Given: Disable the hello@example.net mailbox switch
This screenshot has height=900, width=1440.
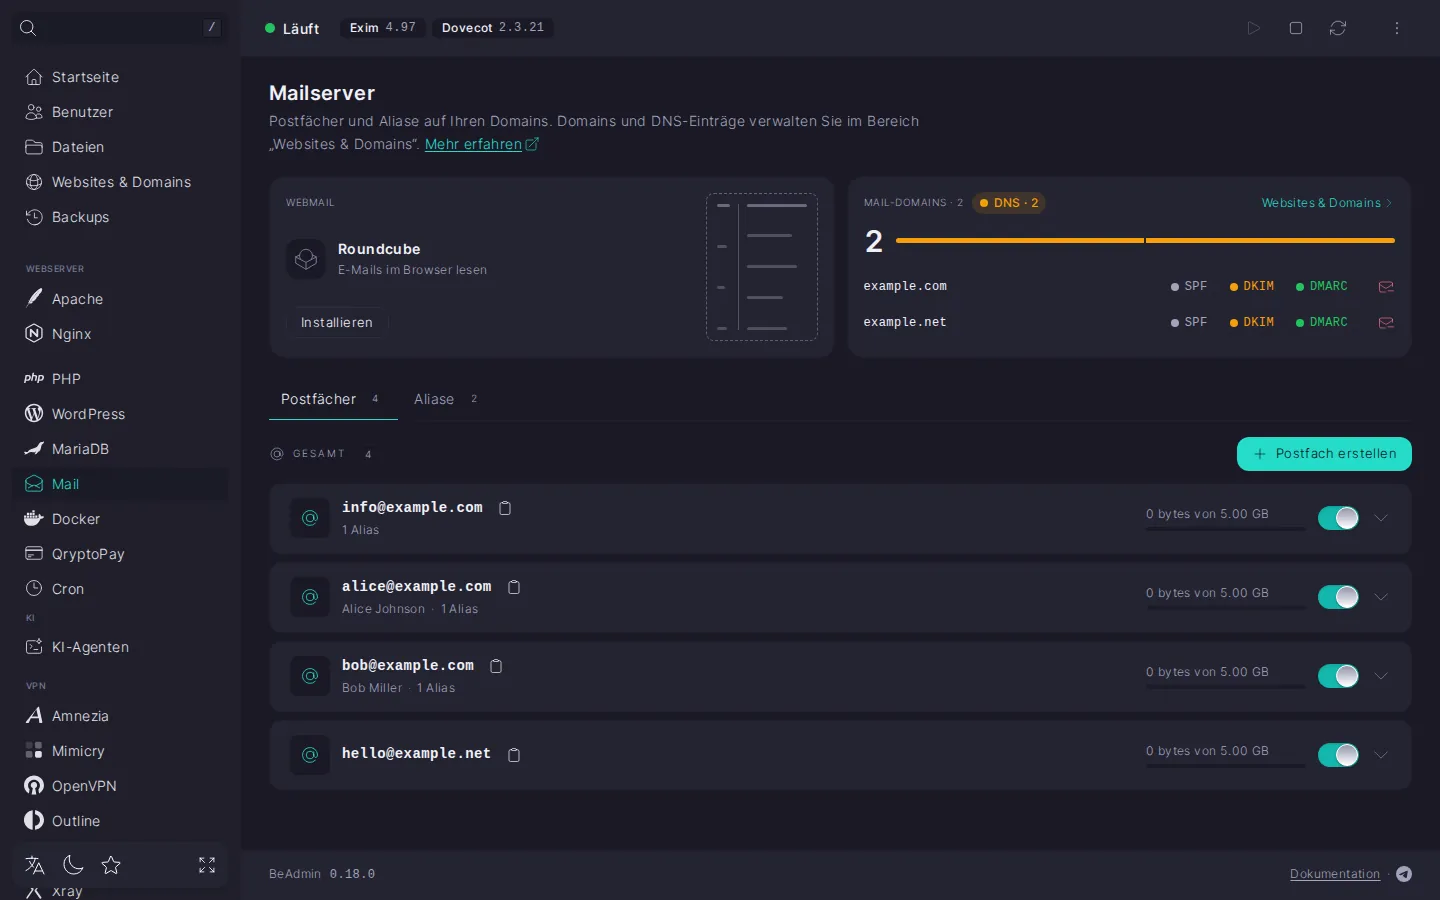Looking at the screenshot, I should [1338, 755].
